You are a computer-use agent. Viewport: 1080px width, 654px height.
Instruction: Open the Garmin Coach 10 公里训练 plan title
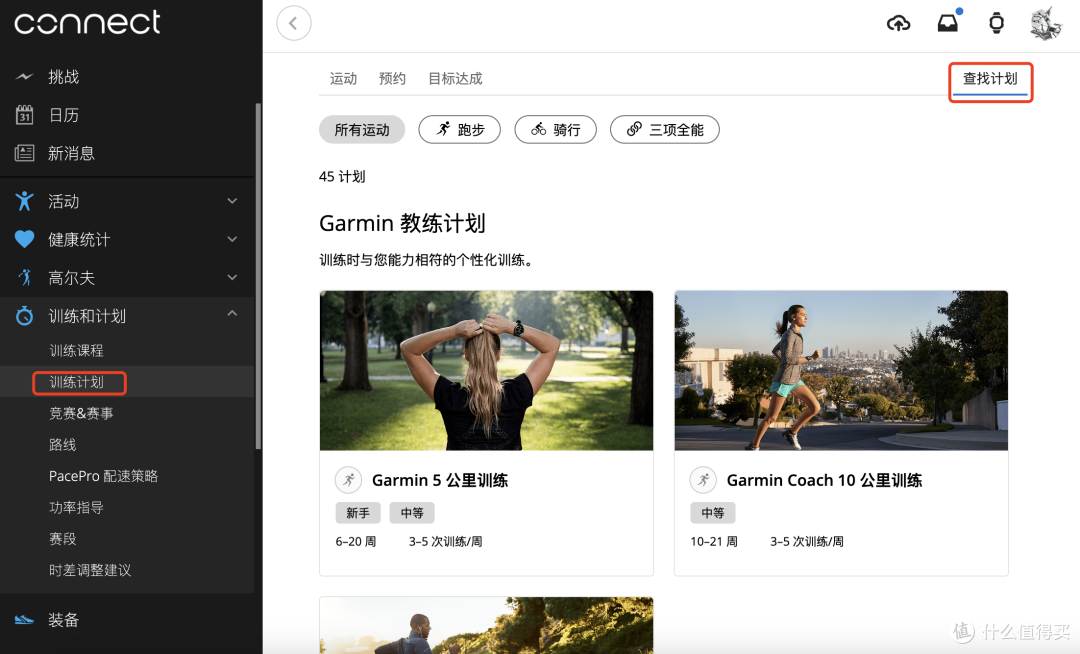pos(824,480)
